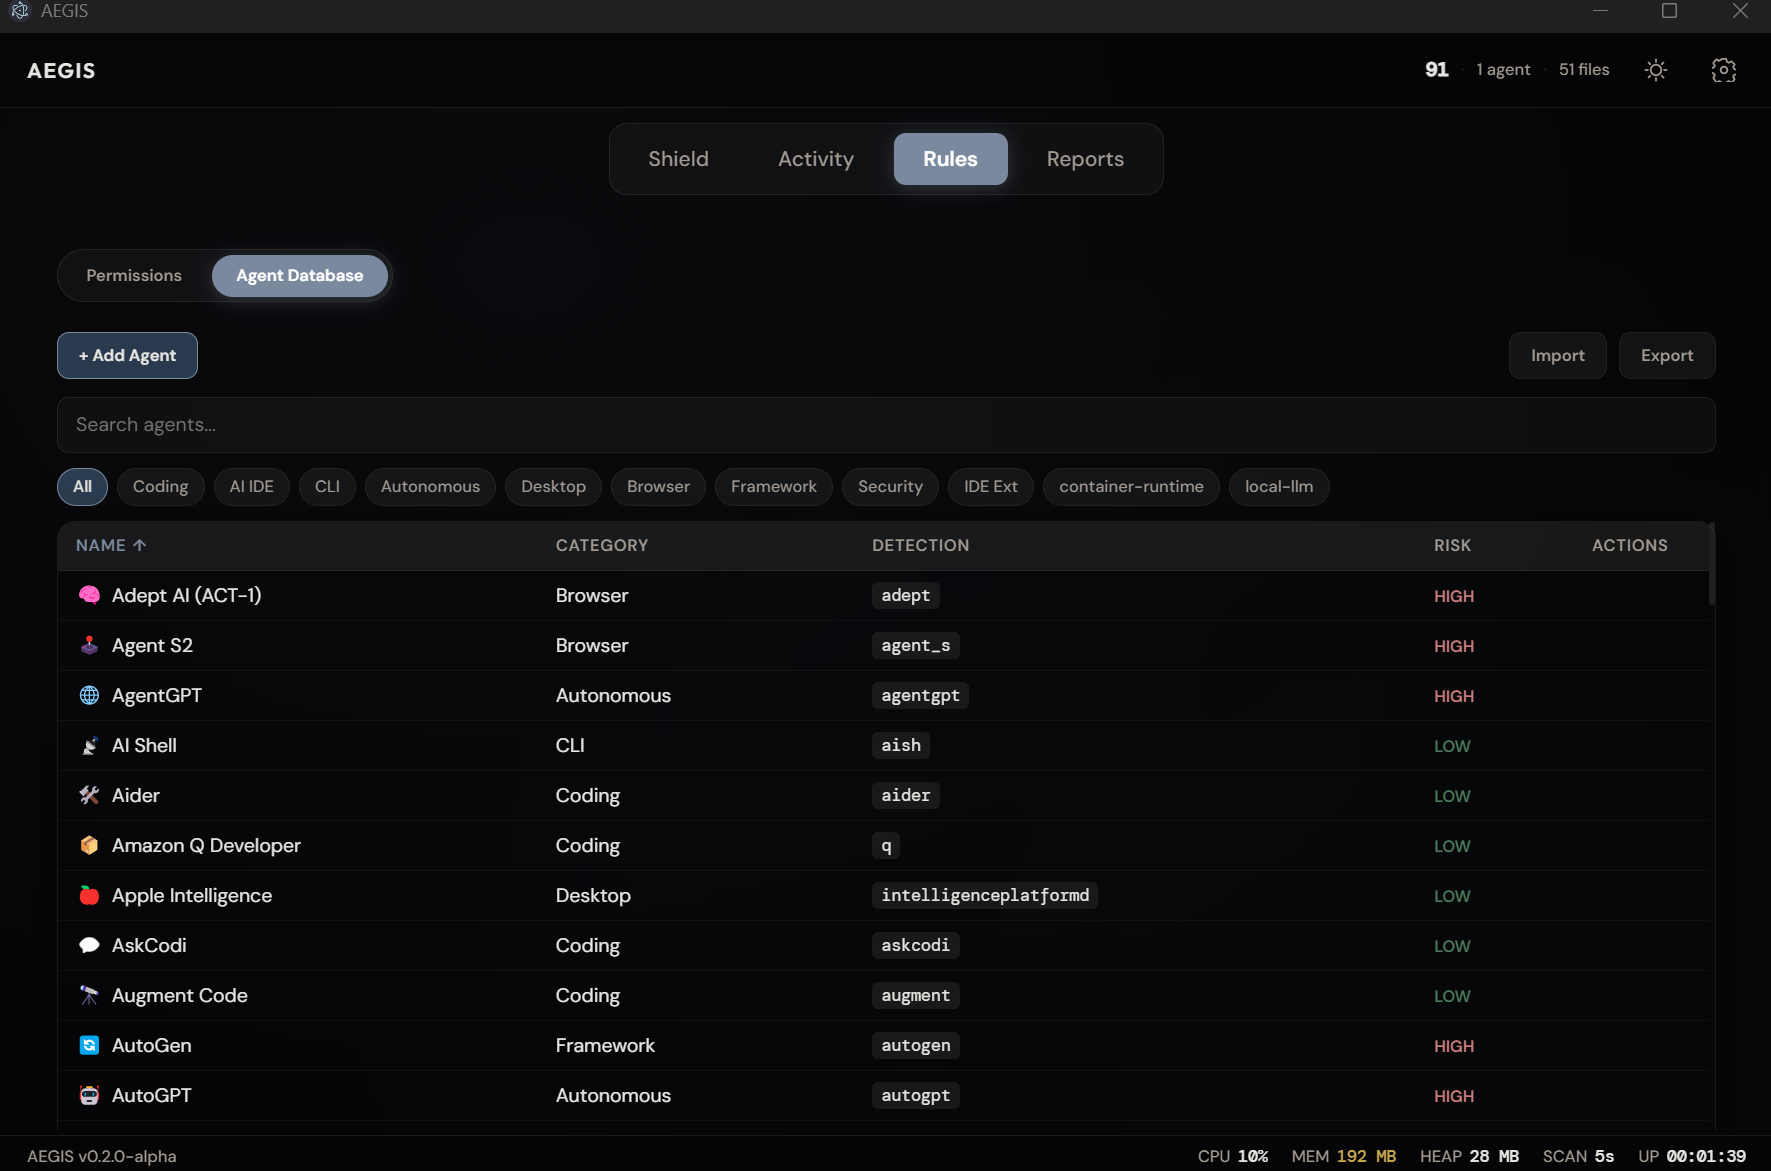This screenshot has height=1171, width=1771.
Task: Click the AgentGPT globe icon
Action: pos(89,695)
